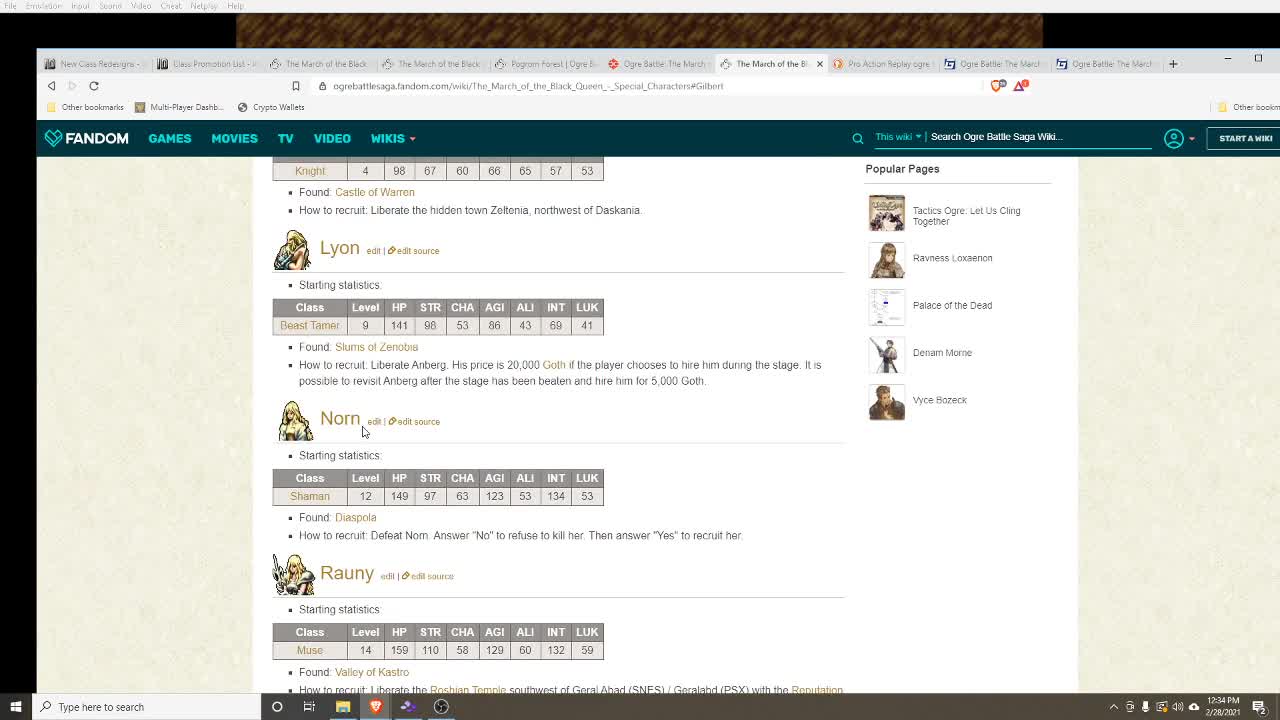Open Palace of the Dead popular page

click(x=952, y=306)
